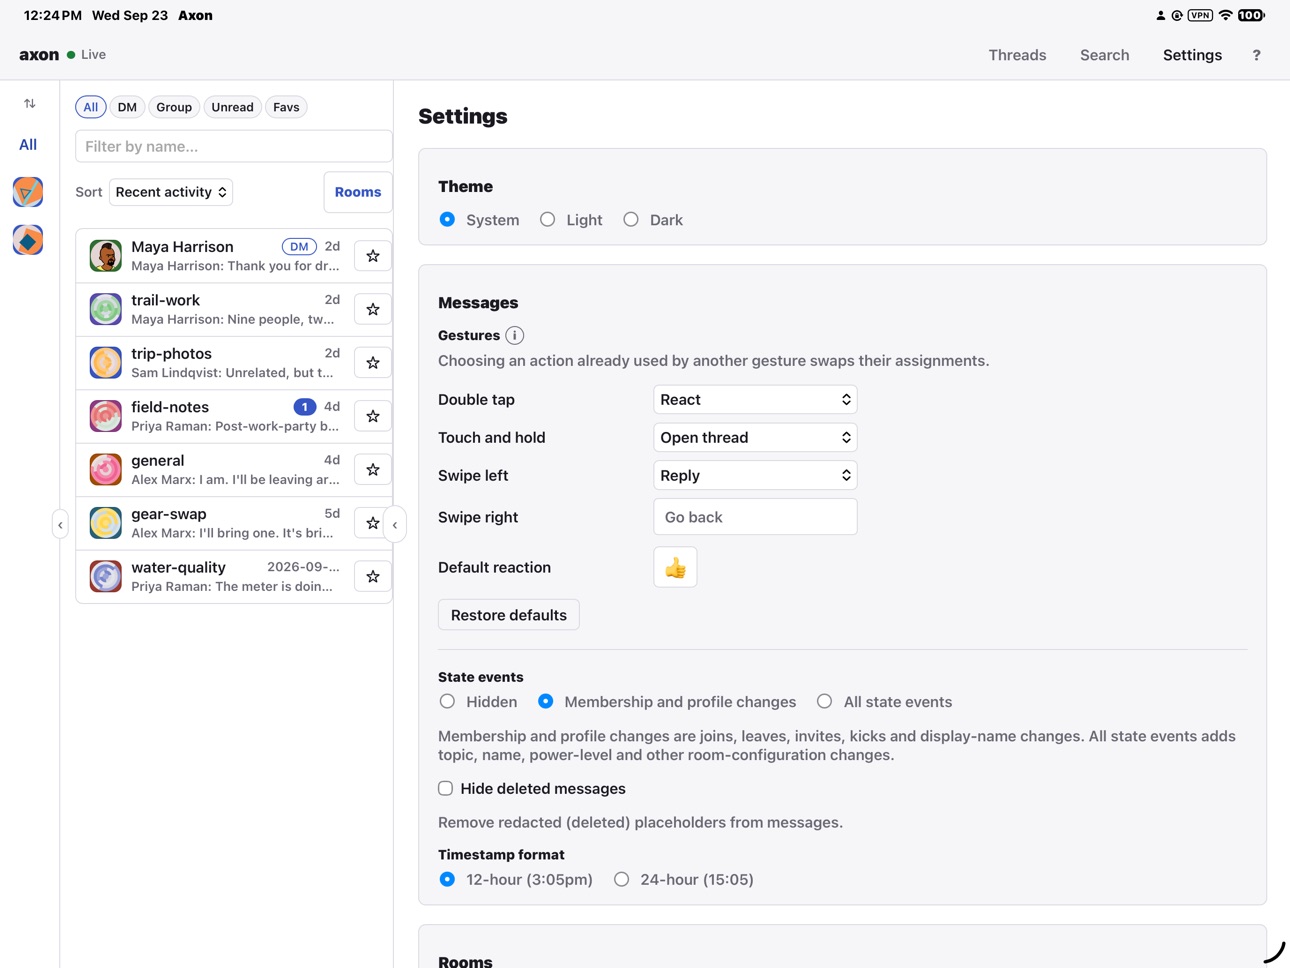
Task: Click the gear-swap room avatar
Action: tap(106, 523)
